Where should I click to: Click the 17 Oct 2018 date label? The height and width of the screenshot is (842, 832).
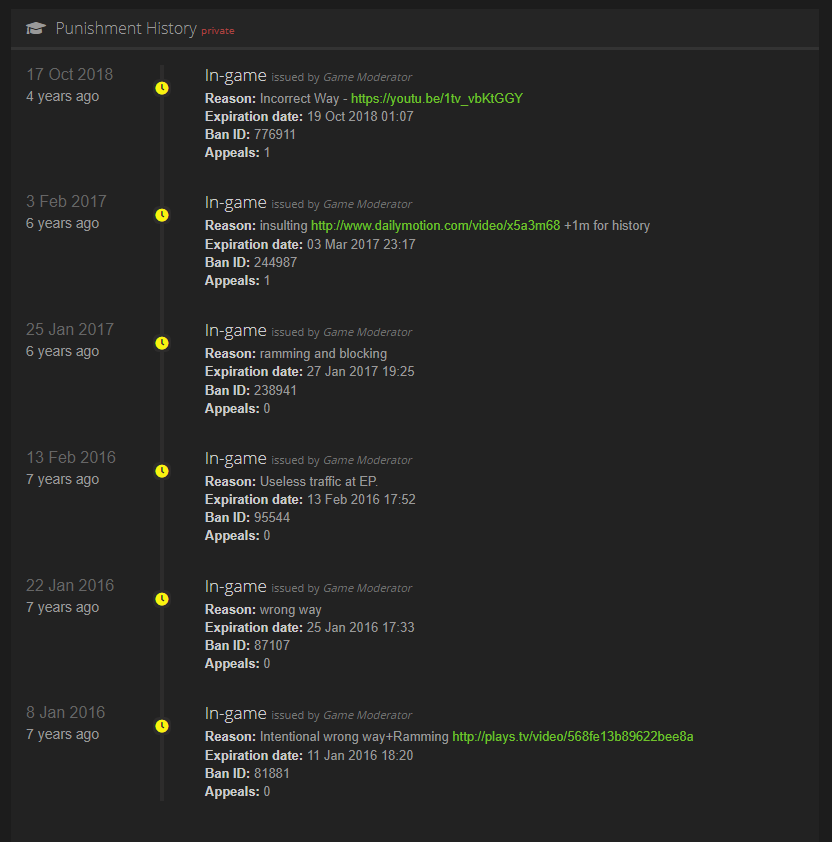click(70, 75)
